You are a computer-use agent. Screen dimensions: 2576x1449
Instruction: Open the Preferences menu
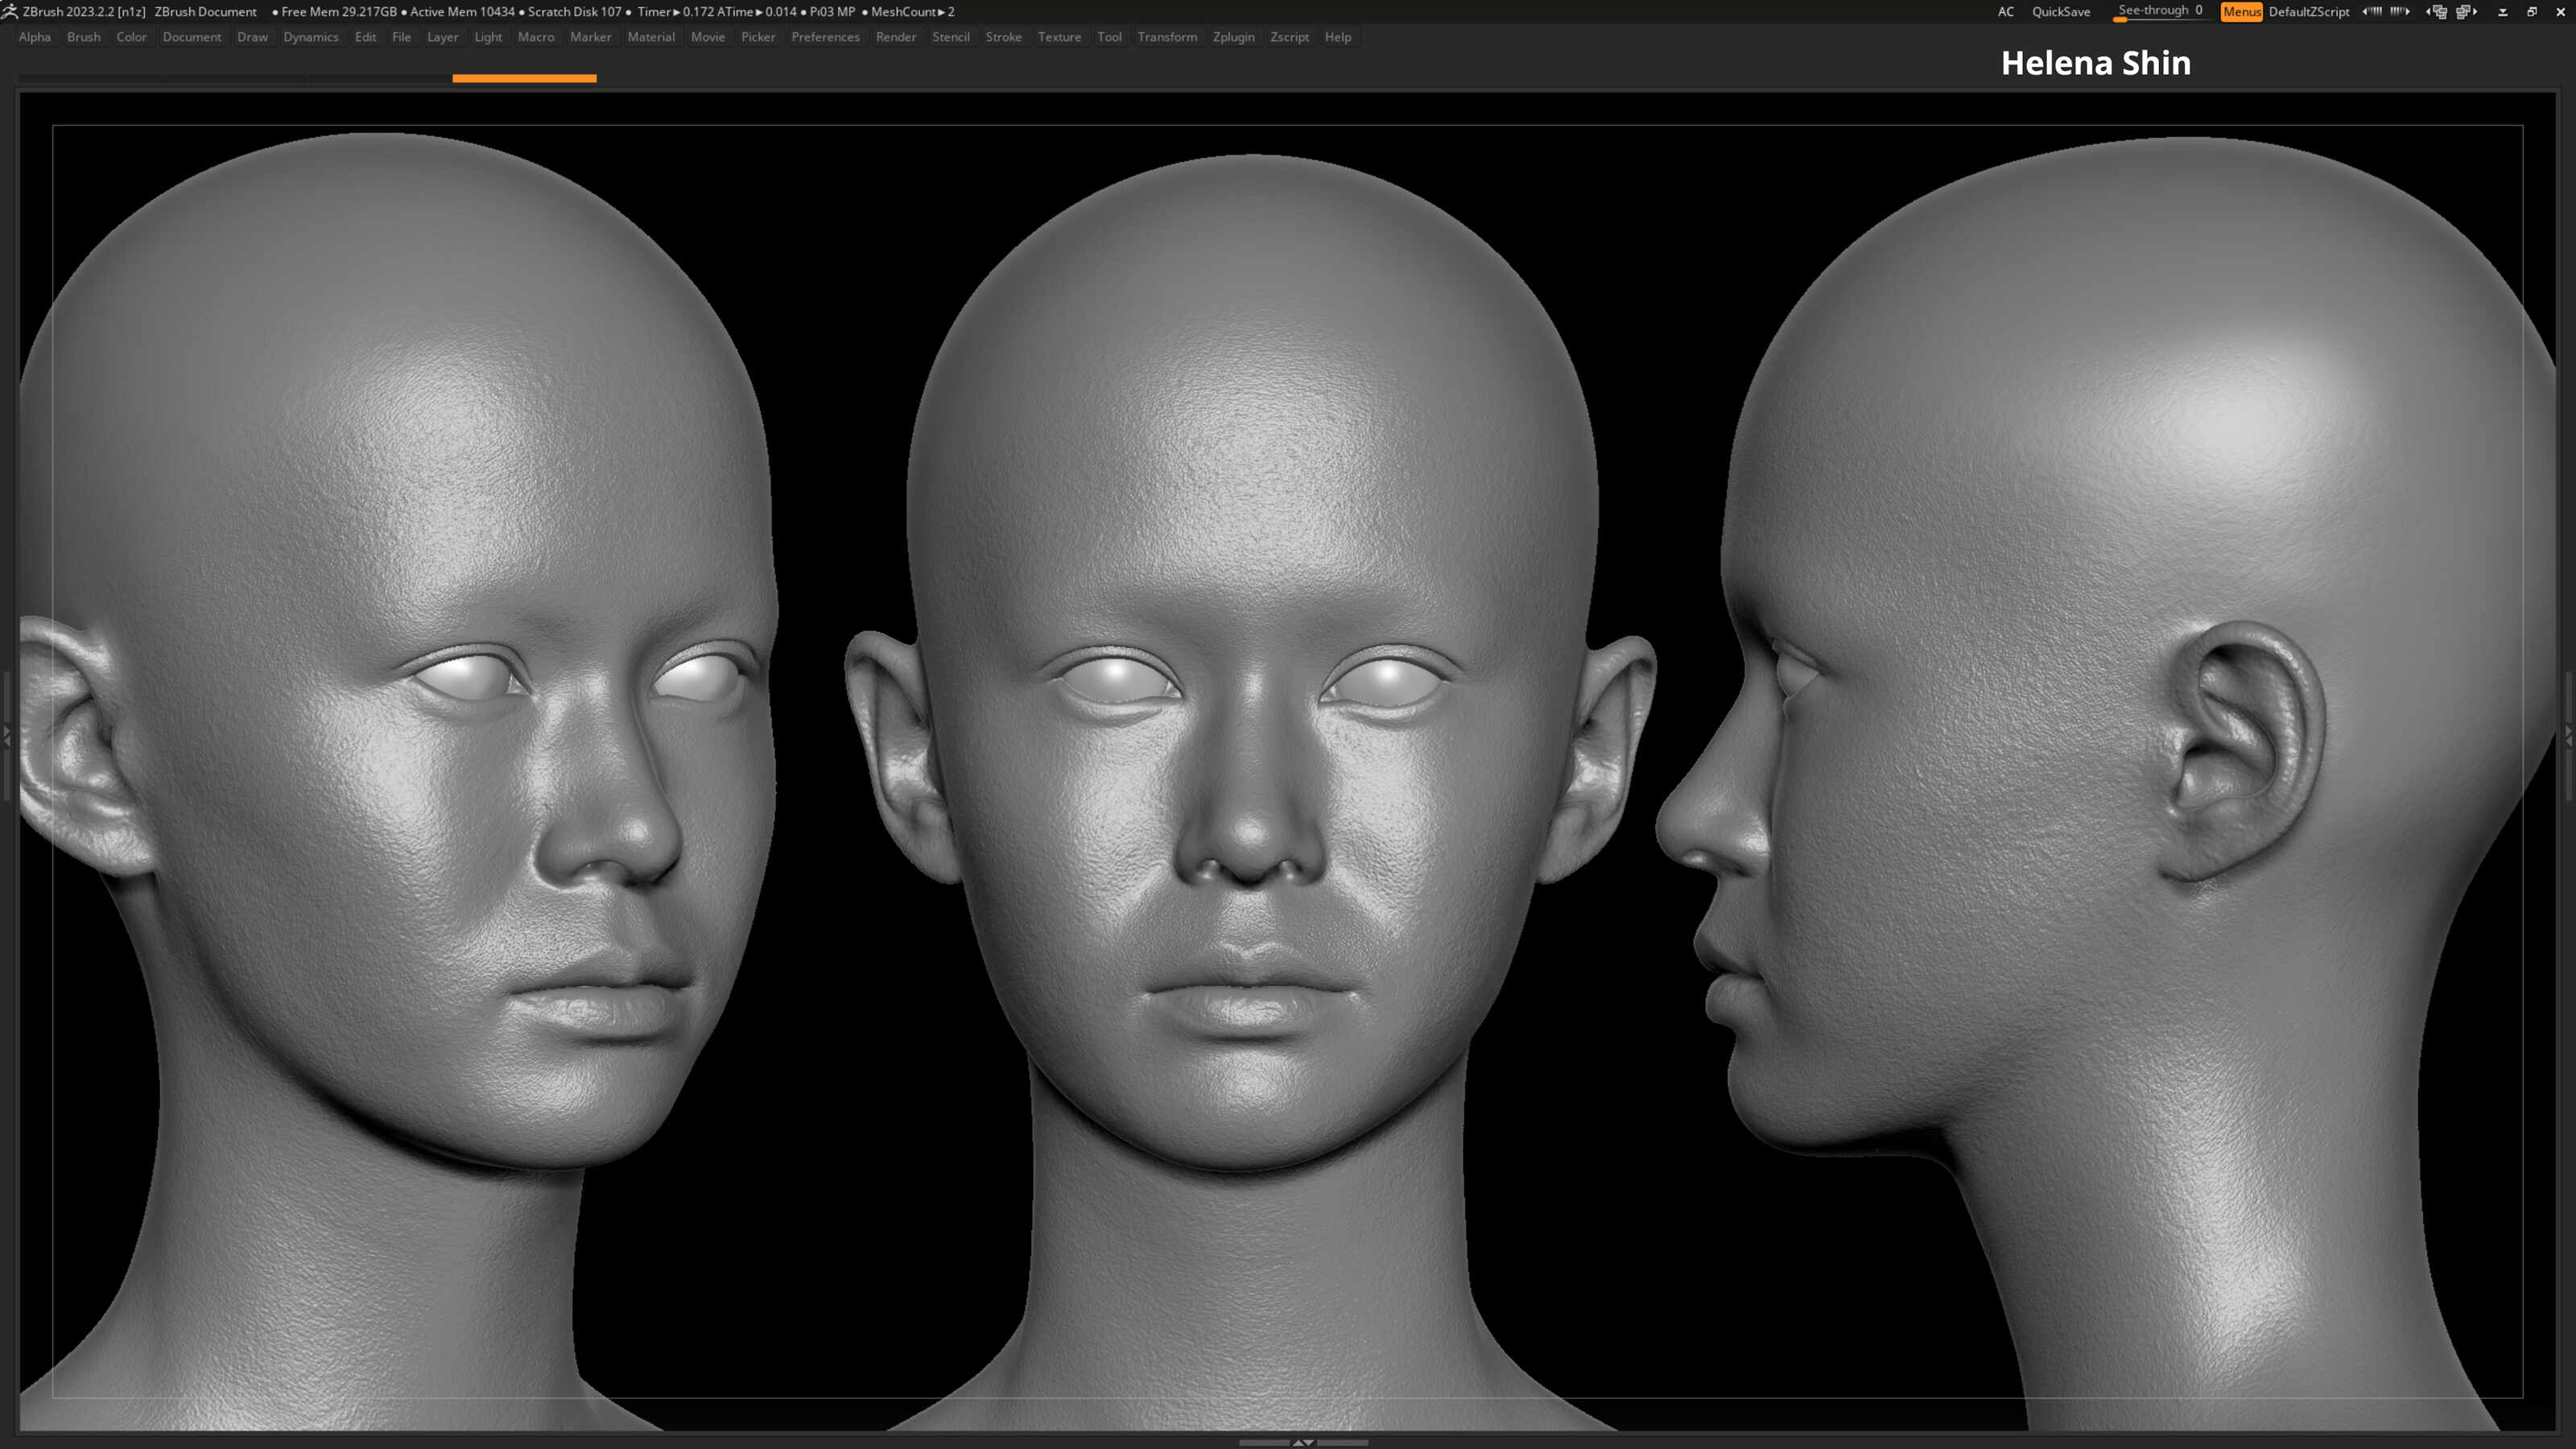(825, 37)
